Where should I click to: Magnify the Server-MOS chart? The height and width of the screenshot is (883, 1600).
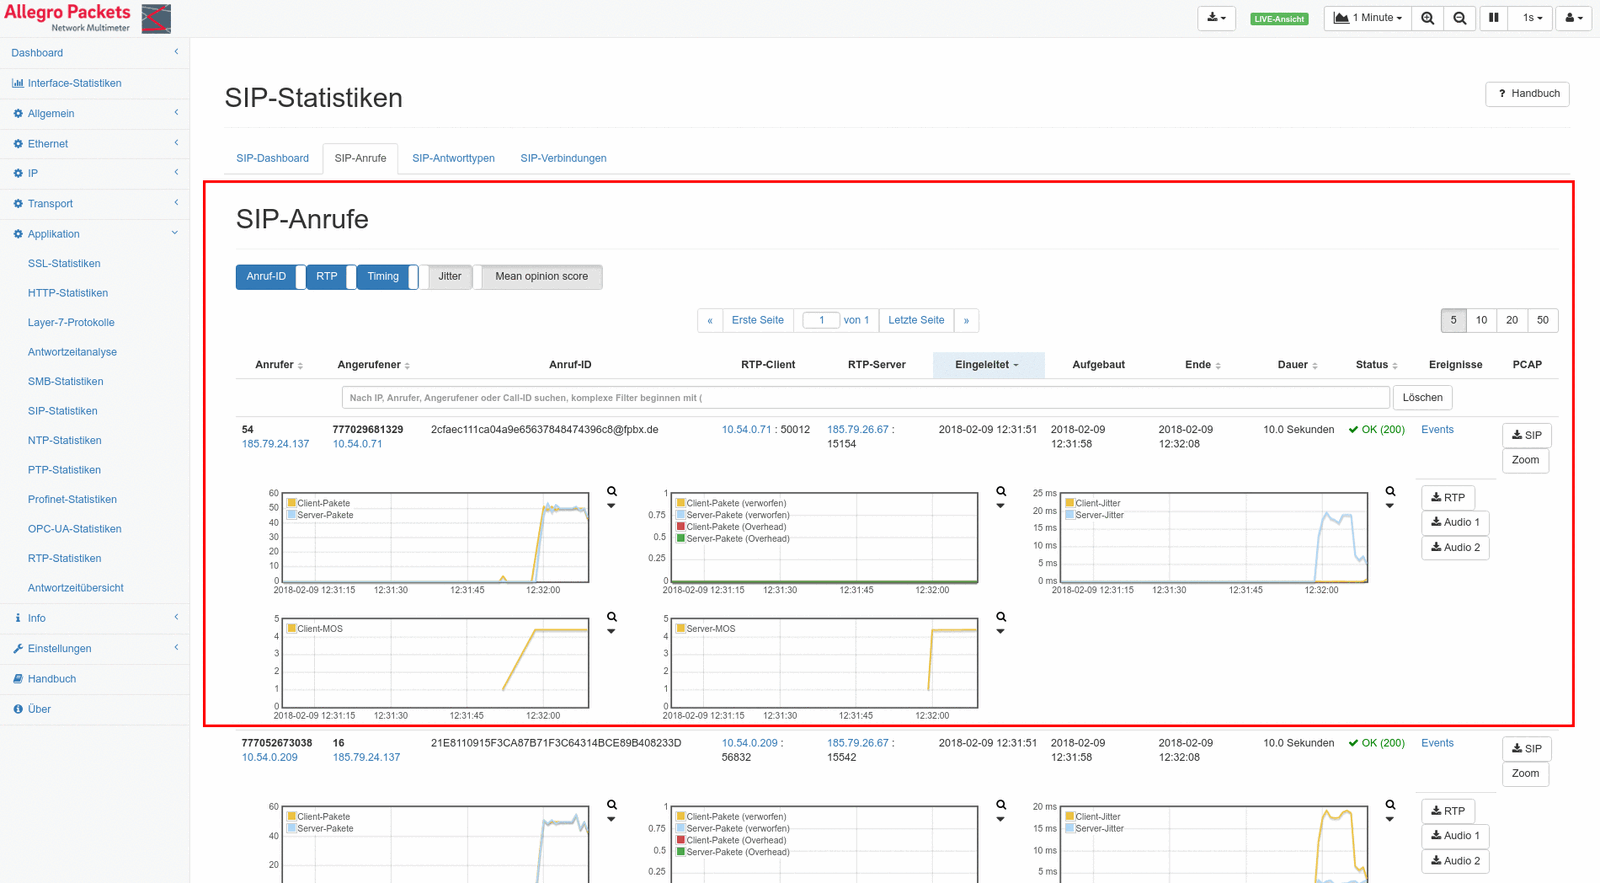1001,617
